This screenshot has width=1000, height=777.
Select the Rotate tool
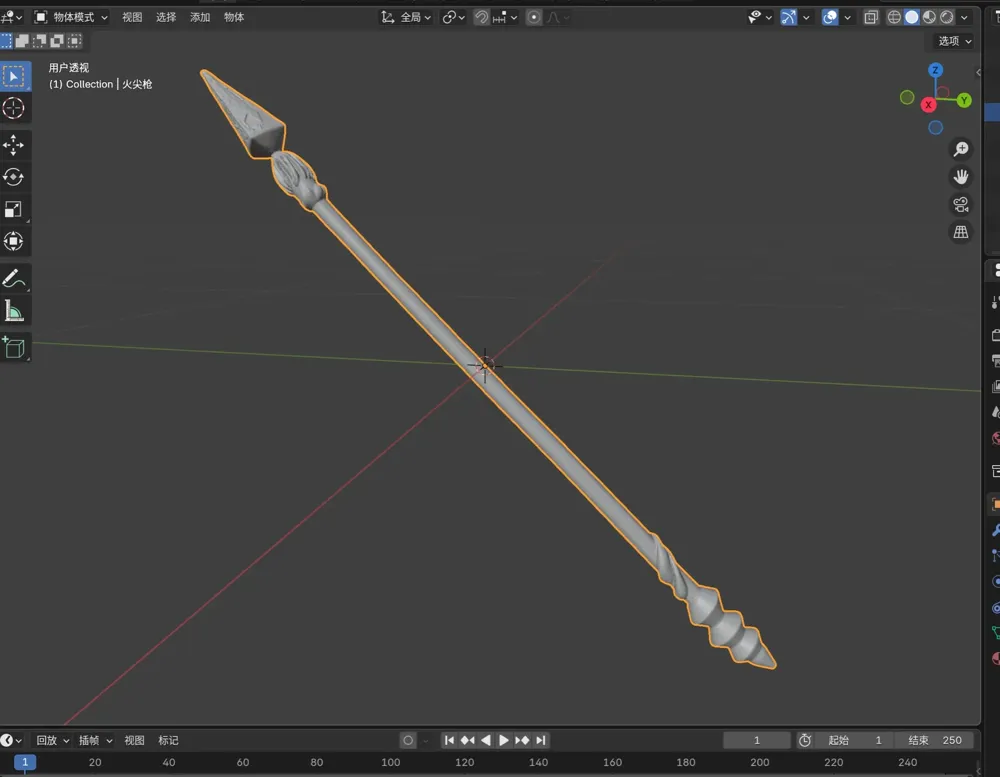point(14,177)
